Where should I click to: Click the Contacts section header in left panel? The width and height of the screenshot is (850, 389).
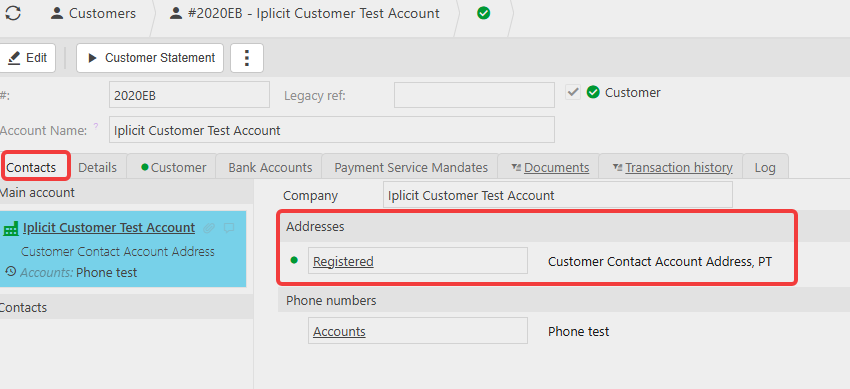pos(126,307)
